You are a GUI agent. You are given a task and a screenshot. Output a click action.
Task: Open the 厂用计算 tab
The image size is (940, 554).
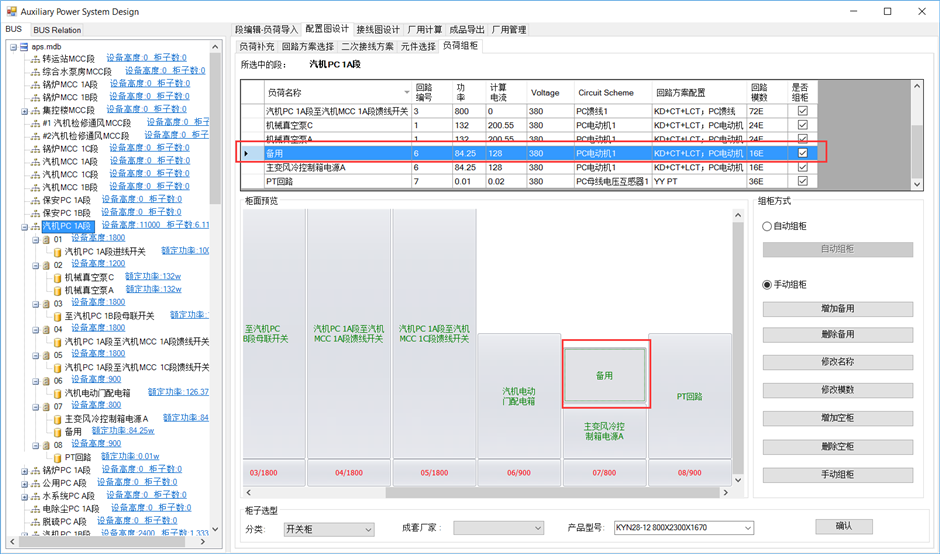(x=424, y=29)
